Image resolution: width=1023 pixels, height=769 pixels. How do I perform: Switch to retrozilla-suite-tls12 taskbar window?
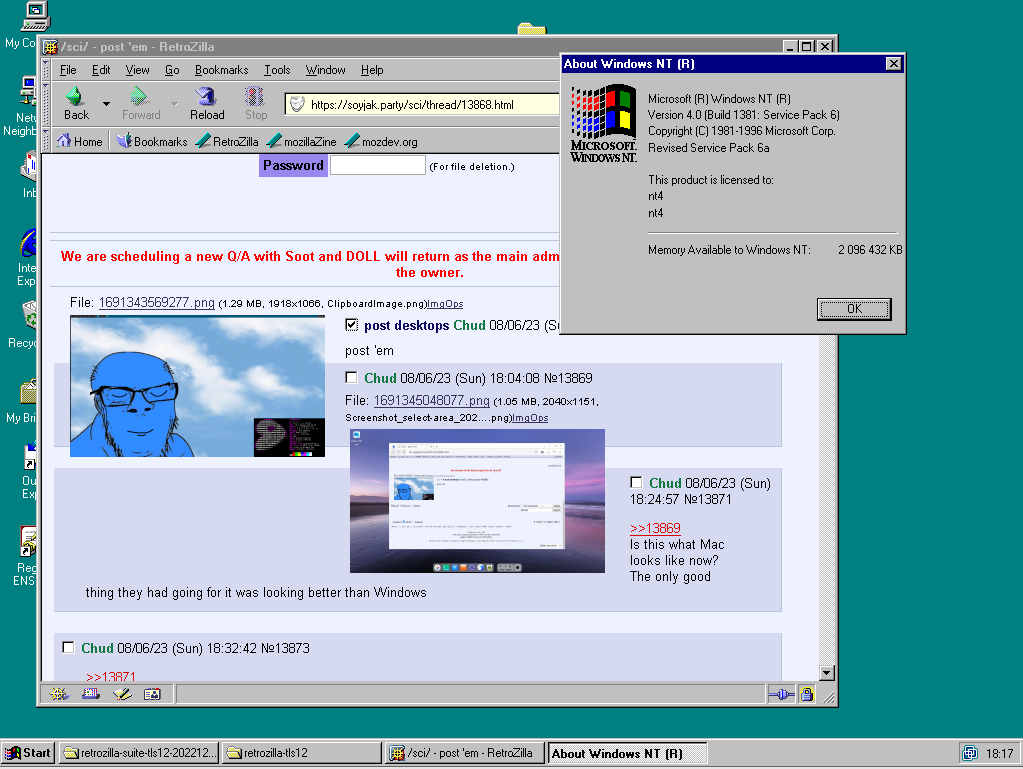[x=139, y=753]
